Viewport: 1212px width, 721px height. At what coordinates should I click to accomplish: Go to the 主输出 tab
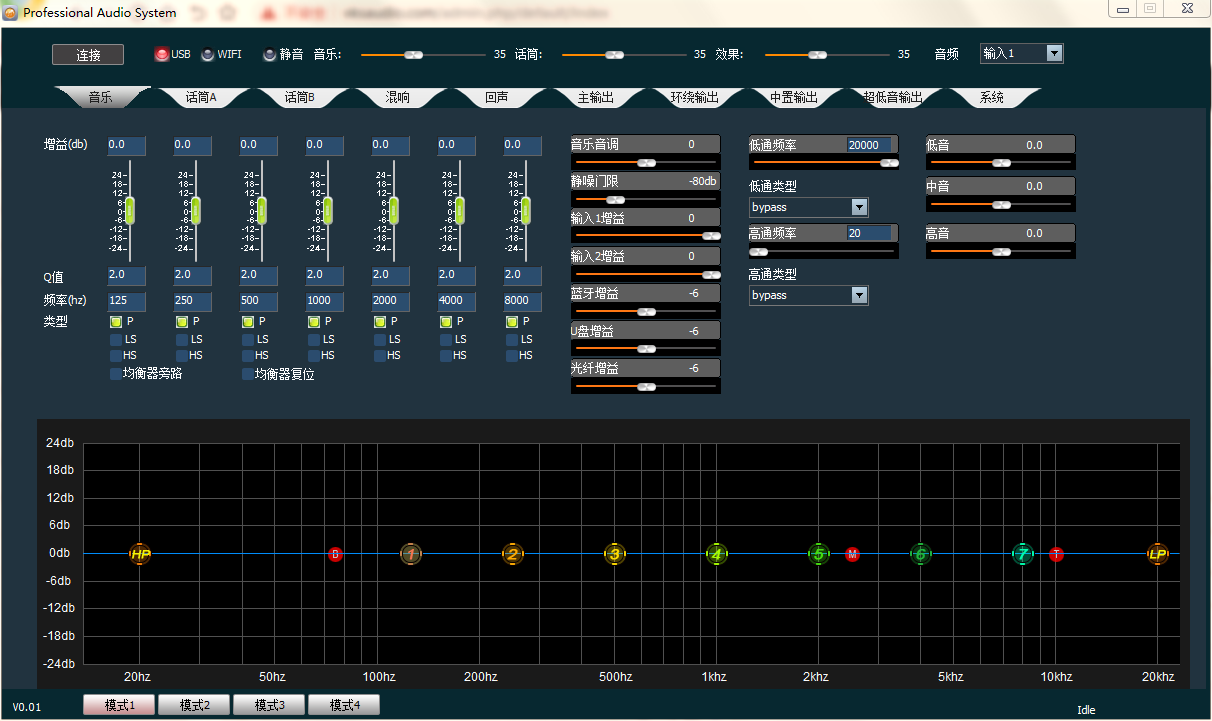[x=596, y=98]
